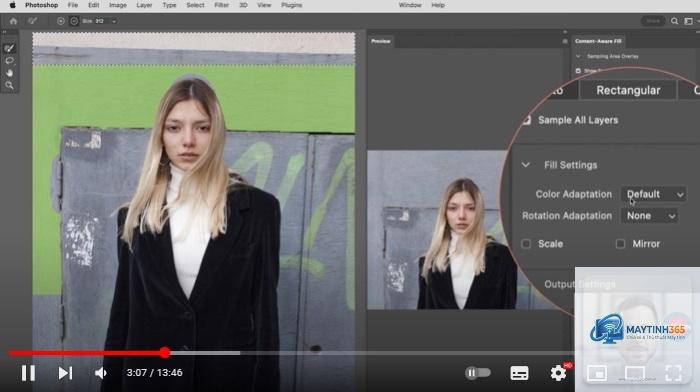Open the Edit menu

pos(93,5)
